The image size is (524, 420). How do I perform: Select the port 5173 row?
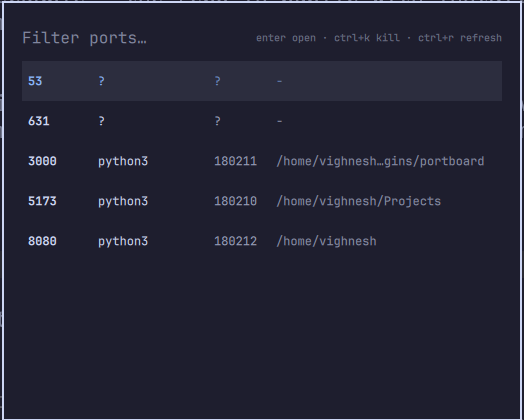click(262, 201)
